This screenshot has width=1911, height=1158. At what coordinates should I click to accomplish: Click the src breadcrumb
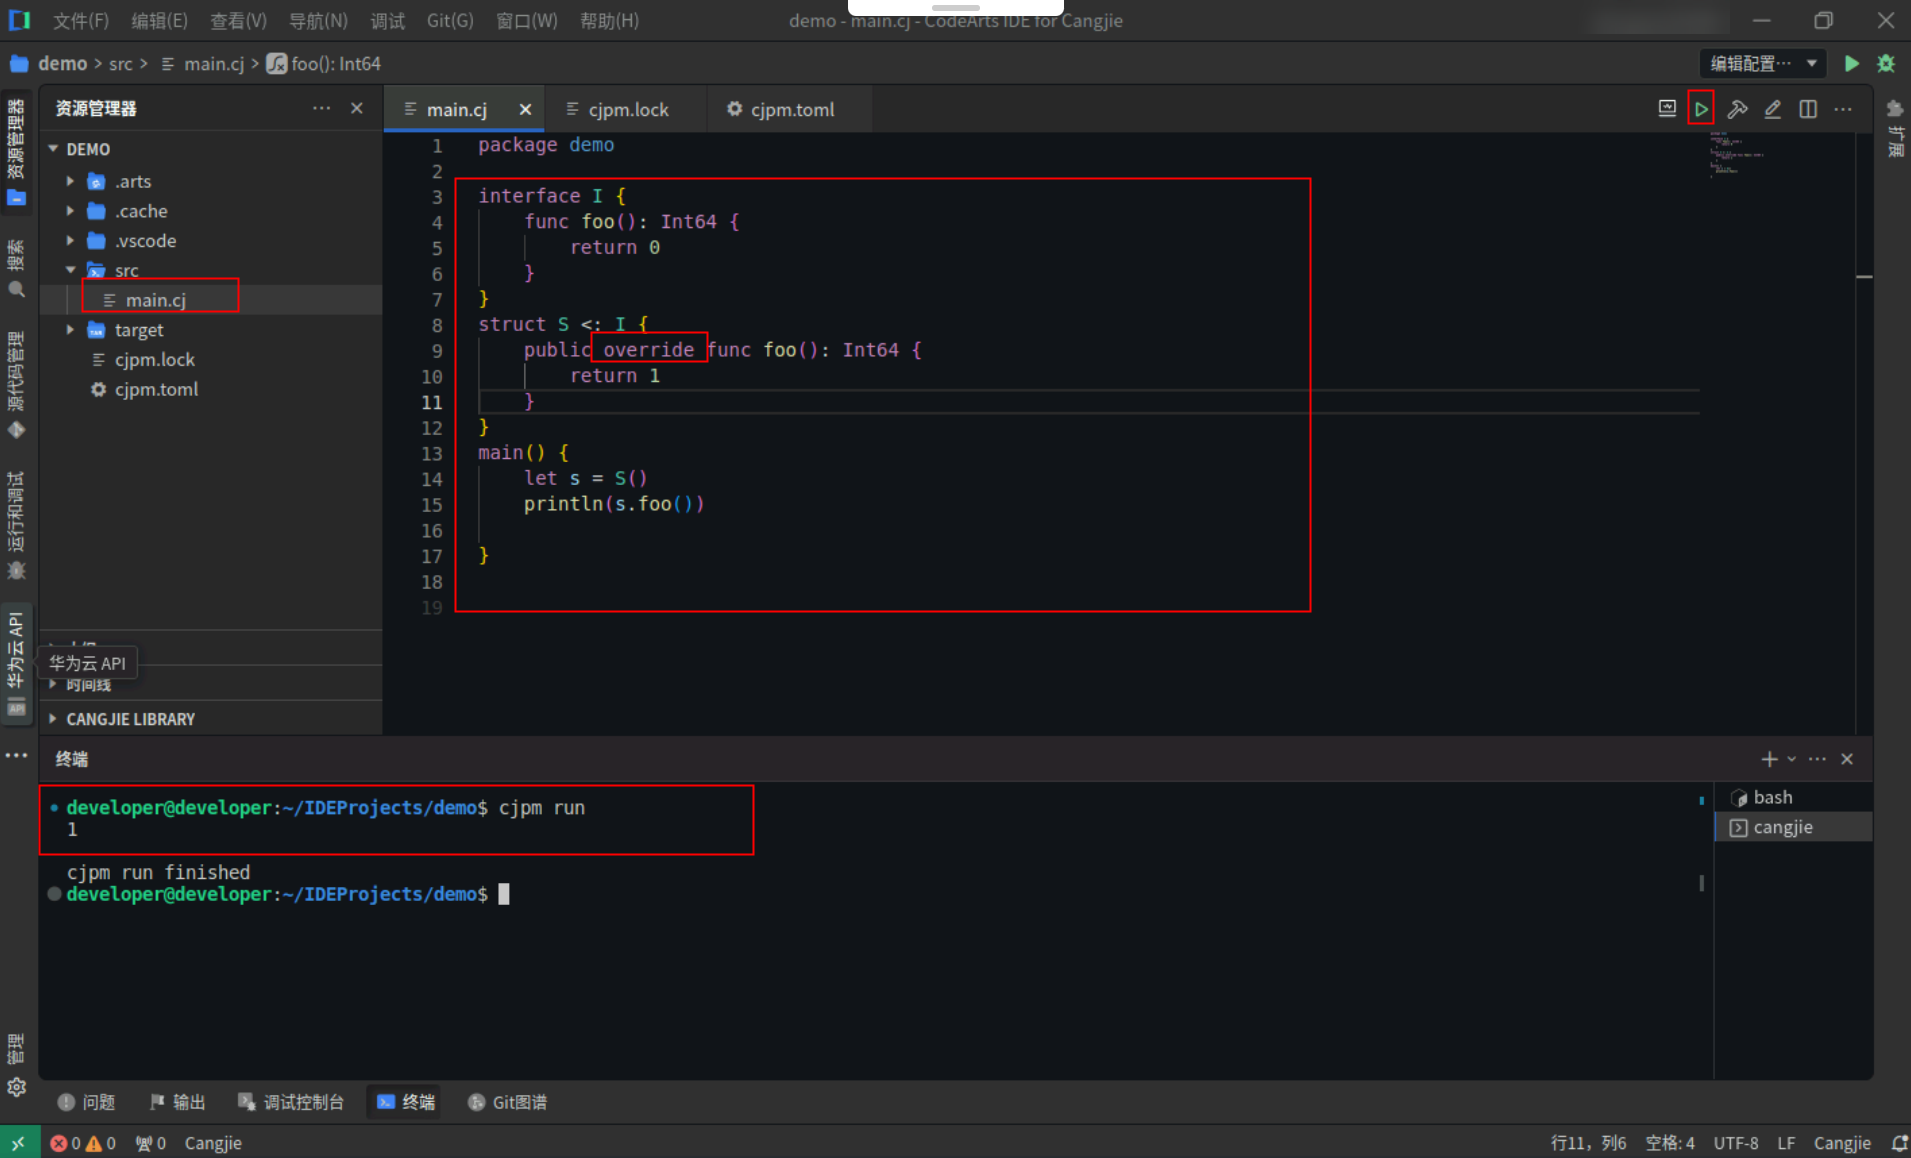point(121,64)
